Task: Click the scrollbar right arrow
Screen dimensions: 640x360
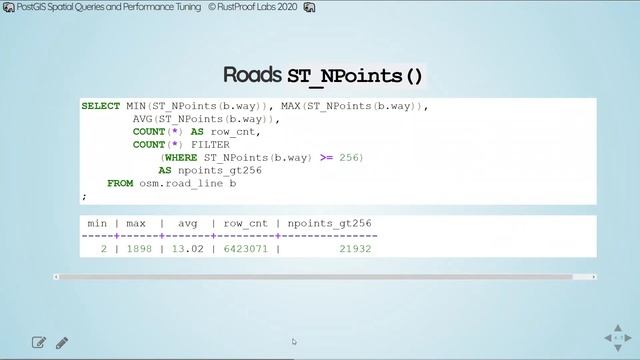Action: (594, 277)
